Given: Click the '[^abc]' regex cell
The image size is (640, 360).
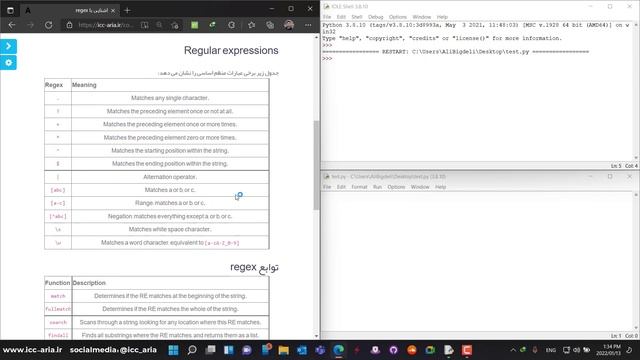Looking at the screenshot, I should click(x=58, y=216).
